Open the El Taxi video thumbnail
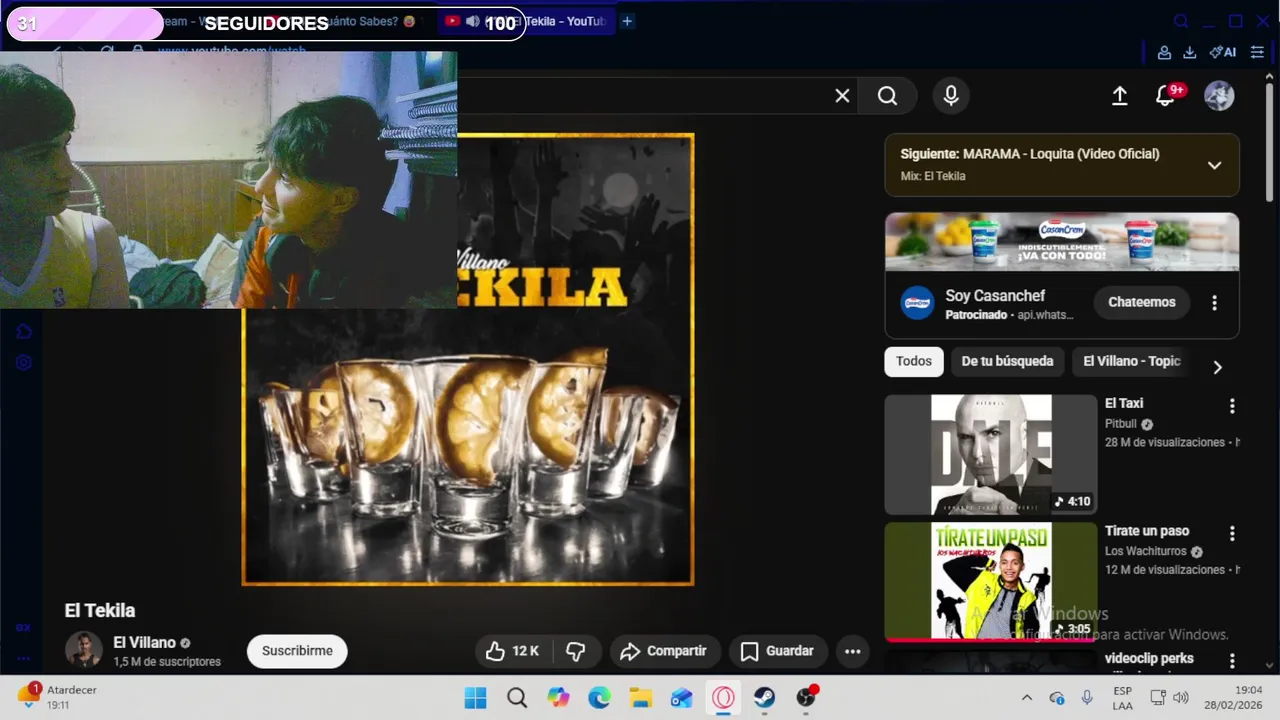The height and width of the screenshot is (720, 1280). coord(991,455)
